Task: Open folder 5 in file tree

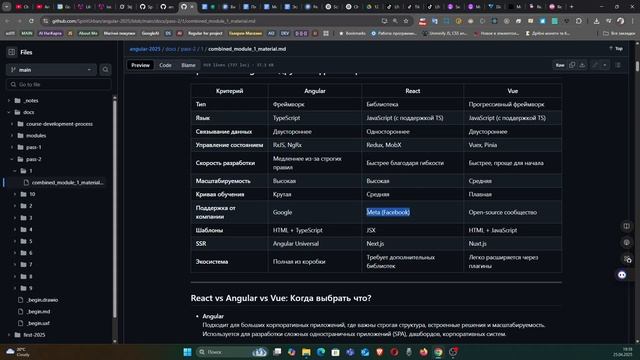Action: (30, 241)
